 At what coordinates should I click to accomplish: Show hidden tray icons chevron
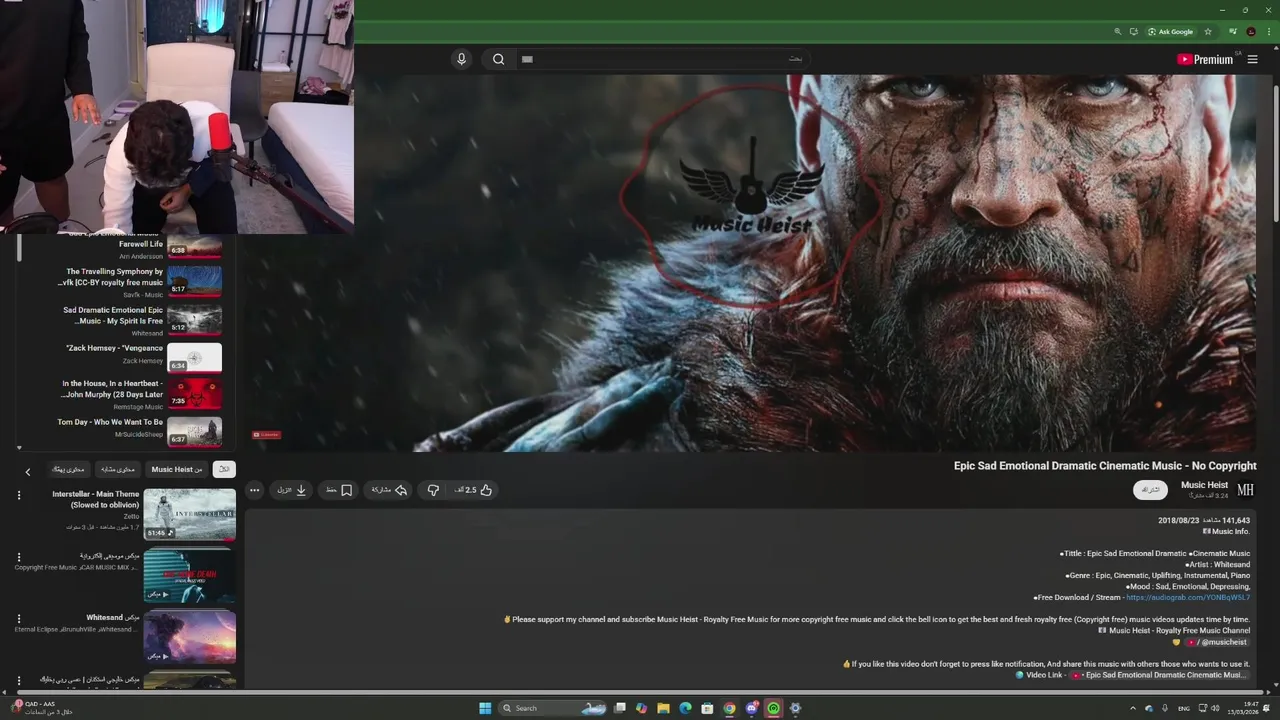point(1133,708)
